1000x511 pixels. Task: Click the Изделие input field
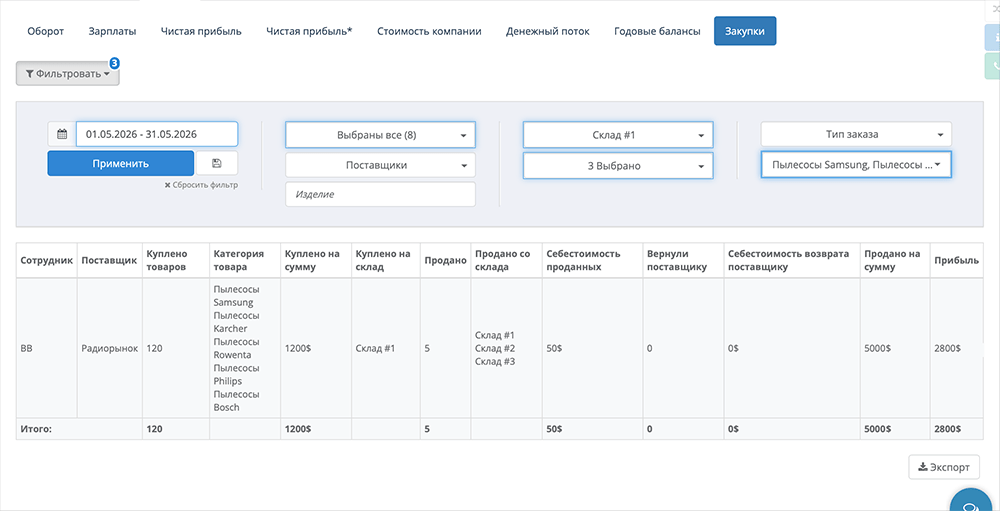click(x=380, y=195)
